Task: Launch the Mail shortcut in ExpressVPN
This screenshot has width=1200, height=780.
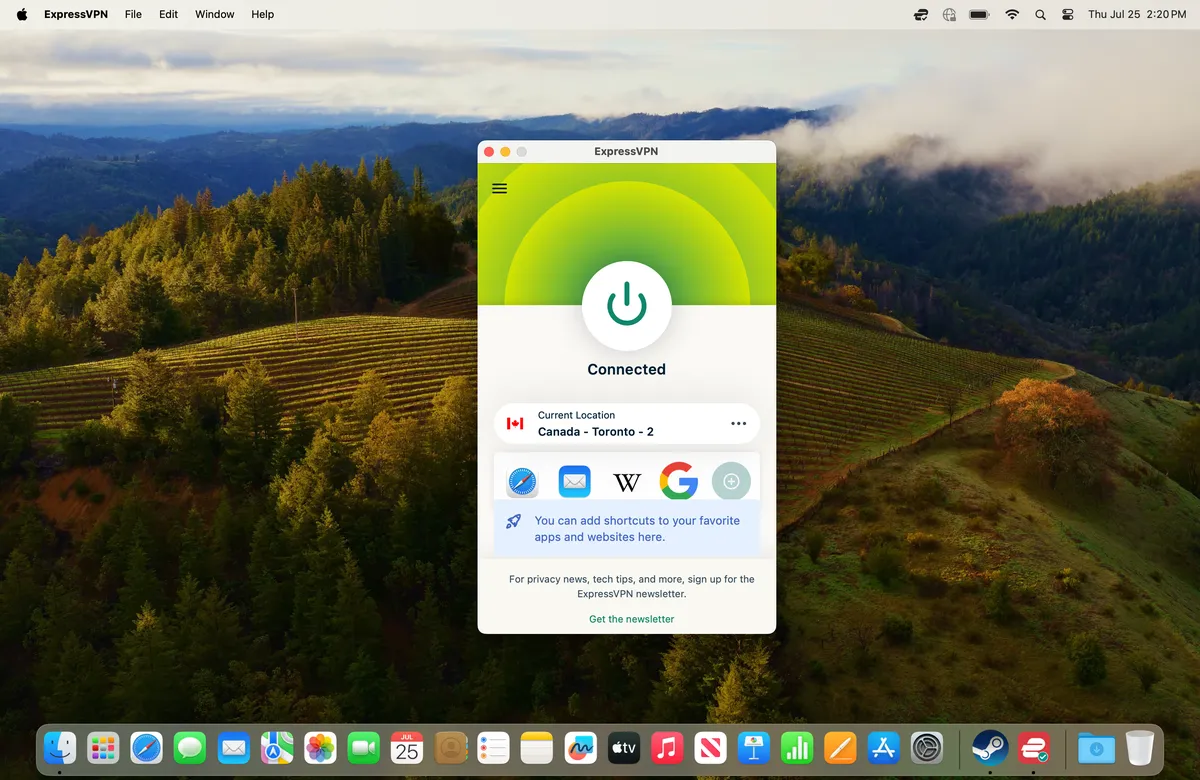Action: pos(574,482)
